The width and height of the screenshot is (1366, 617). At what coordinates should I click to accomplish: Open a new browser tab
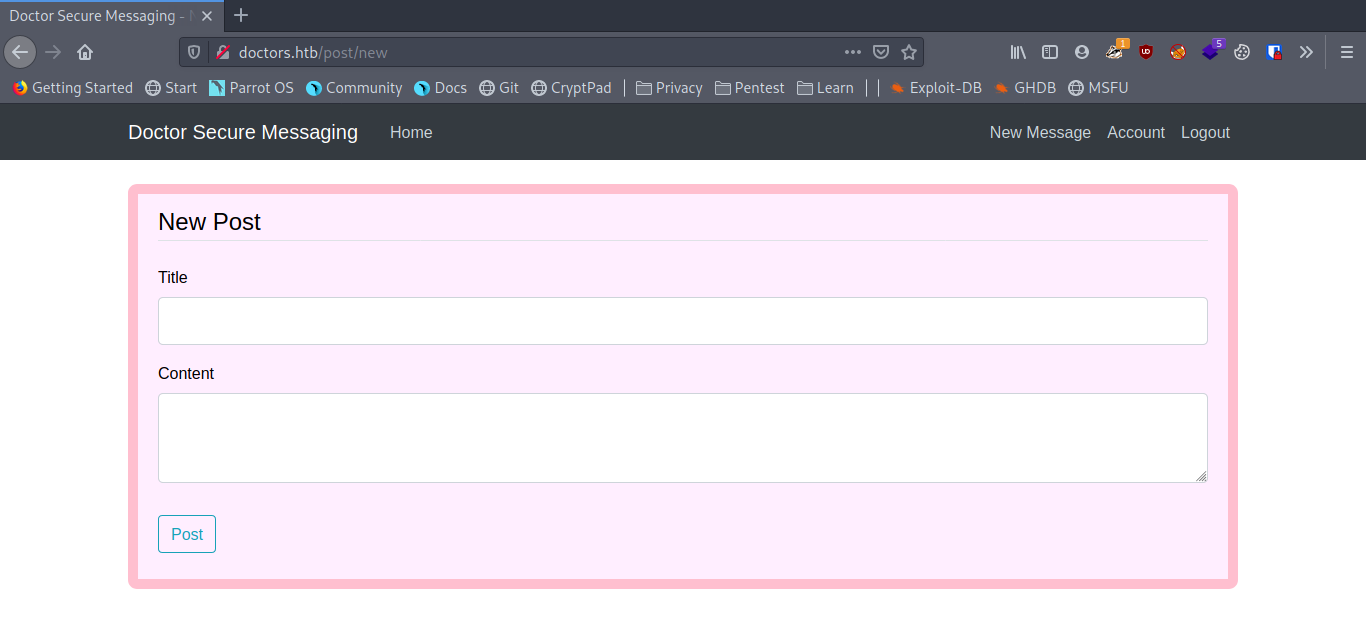241,15
